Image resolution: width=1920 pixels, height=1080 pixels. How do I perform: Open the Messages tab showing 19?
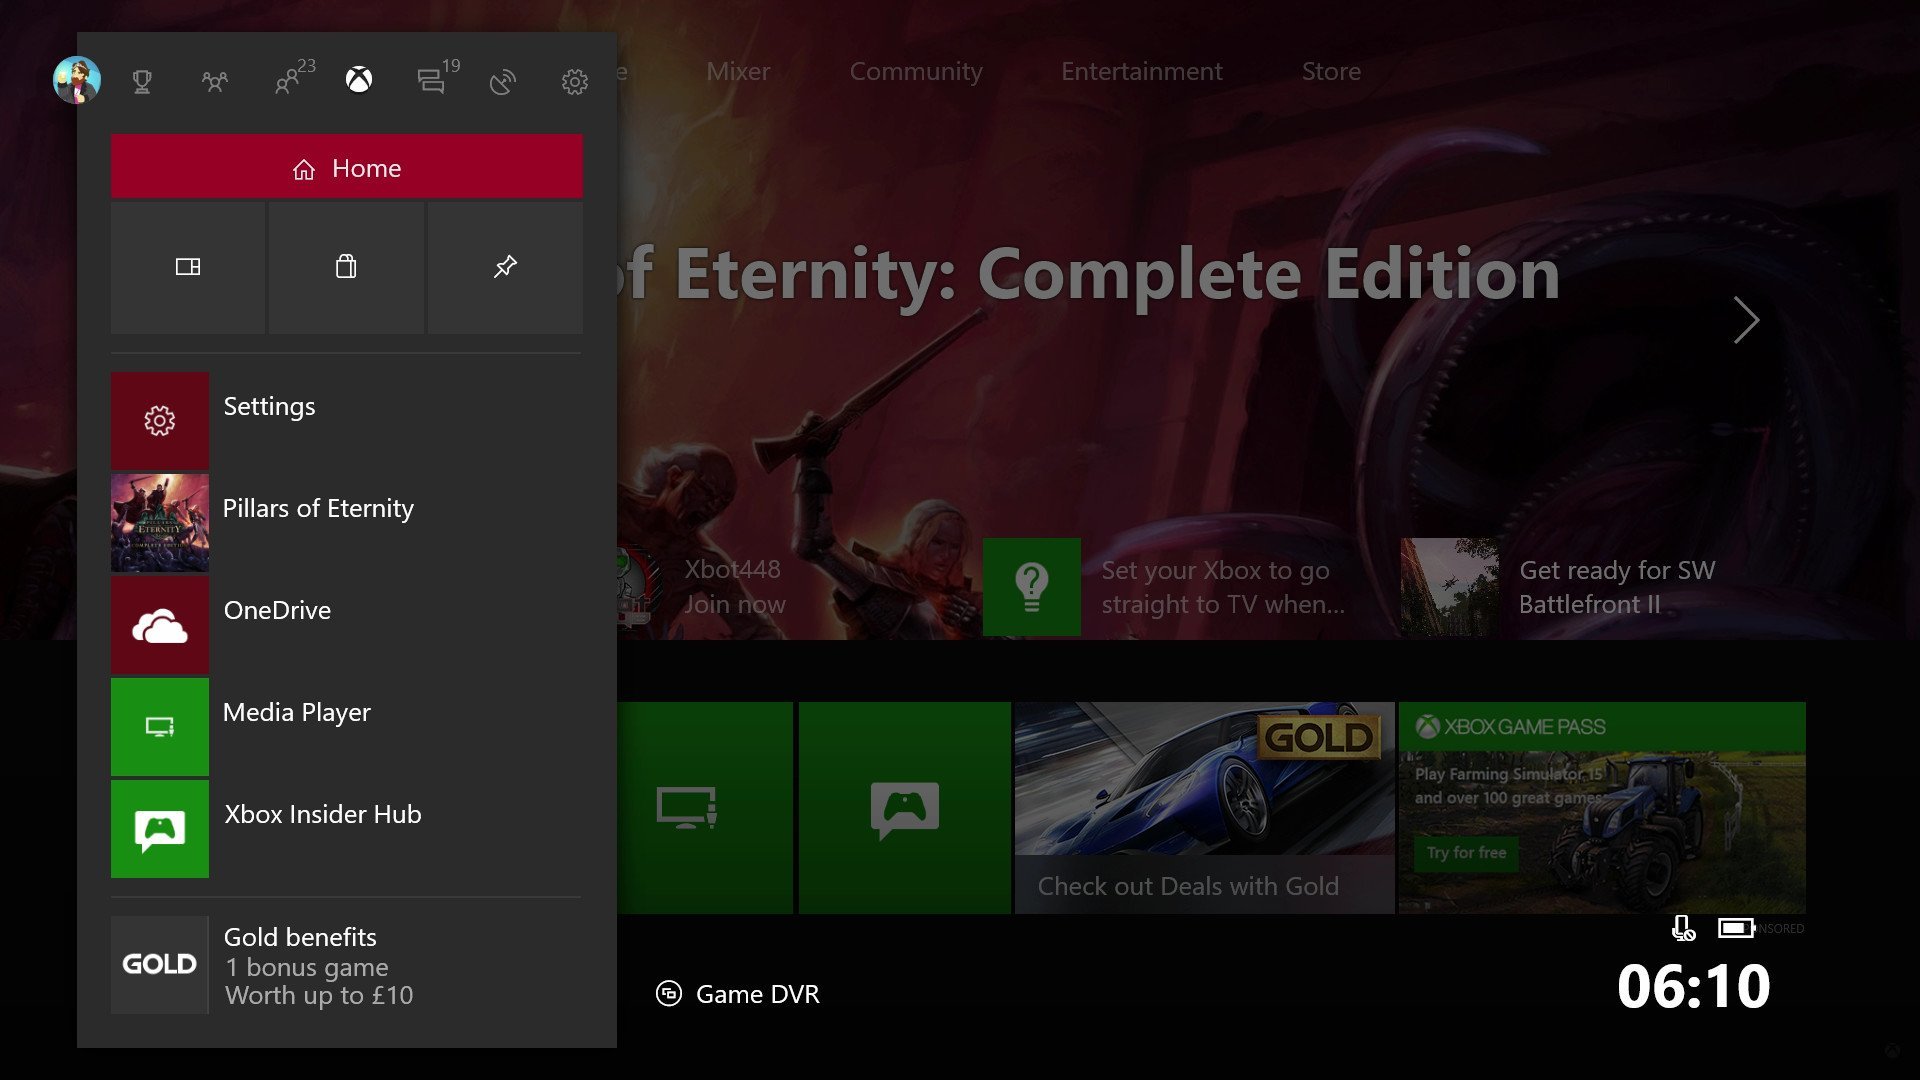438,77
